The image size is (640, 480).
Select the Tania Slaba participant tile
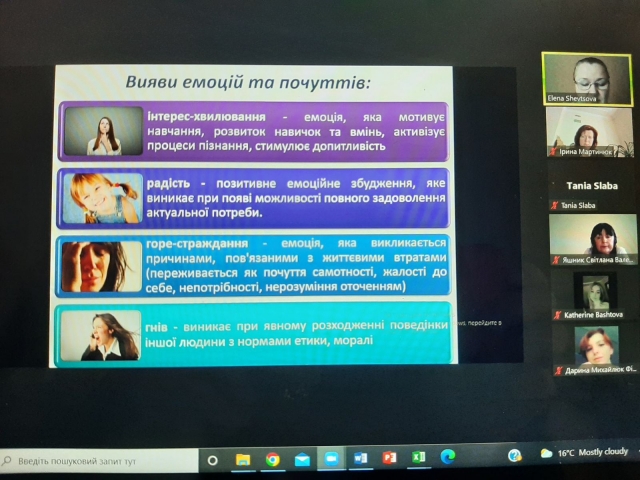point(592,186)
